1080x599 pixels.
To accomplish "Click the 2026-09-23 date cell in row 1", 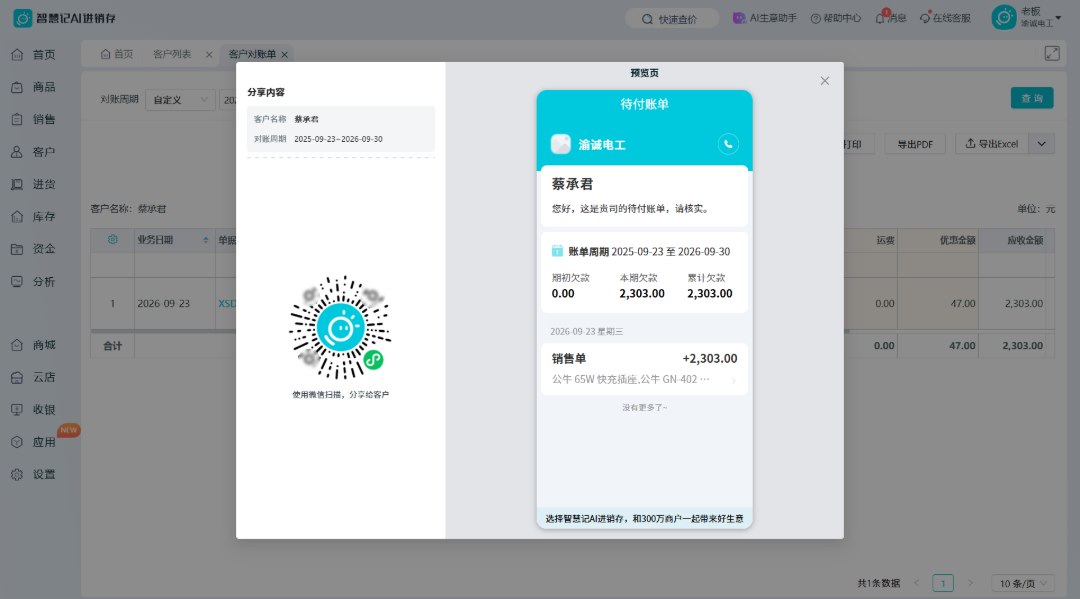I will pyautogui.click(x=163, y=303).
